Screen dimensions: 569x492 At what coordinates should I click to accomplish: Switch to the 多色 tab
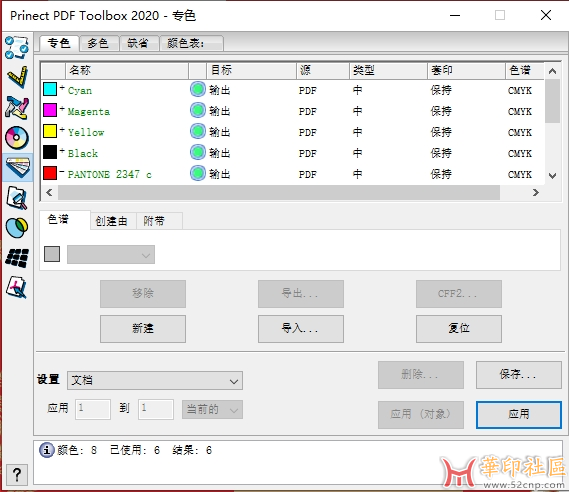[99, 44]
